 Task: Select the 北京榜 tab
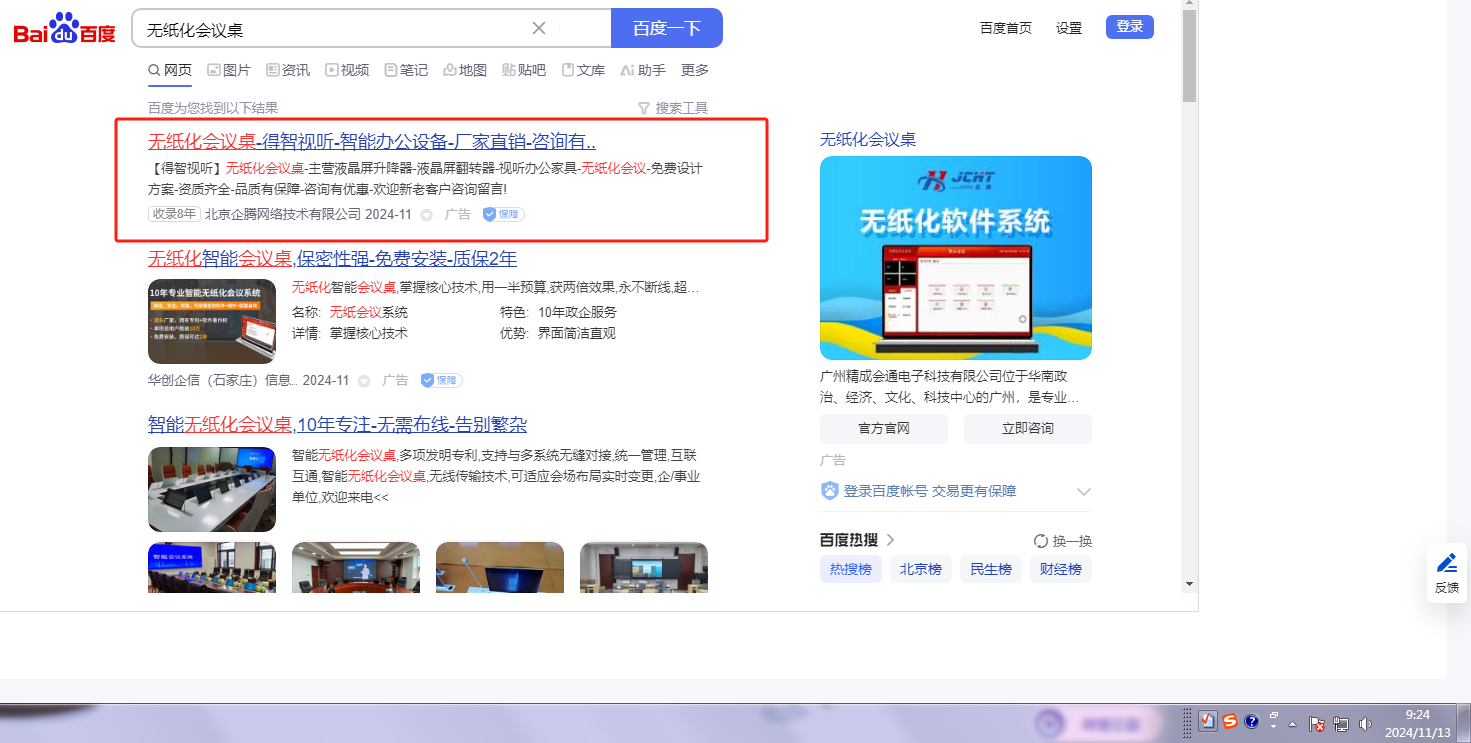[921, 569]
